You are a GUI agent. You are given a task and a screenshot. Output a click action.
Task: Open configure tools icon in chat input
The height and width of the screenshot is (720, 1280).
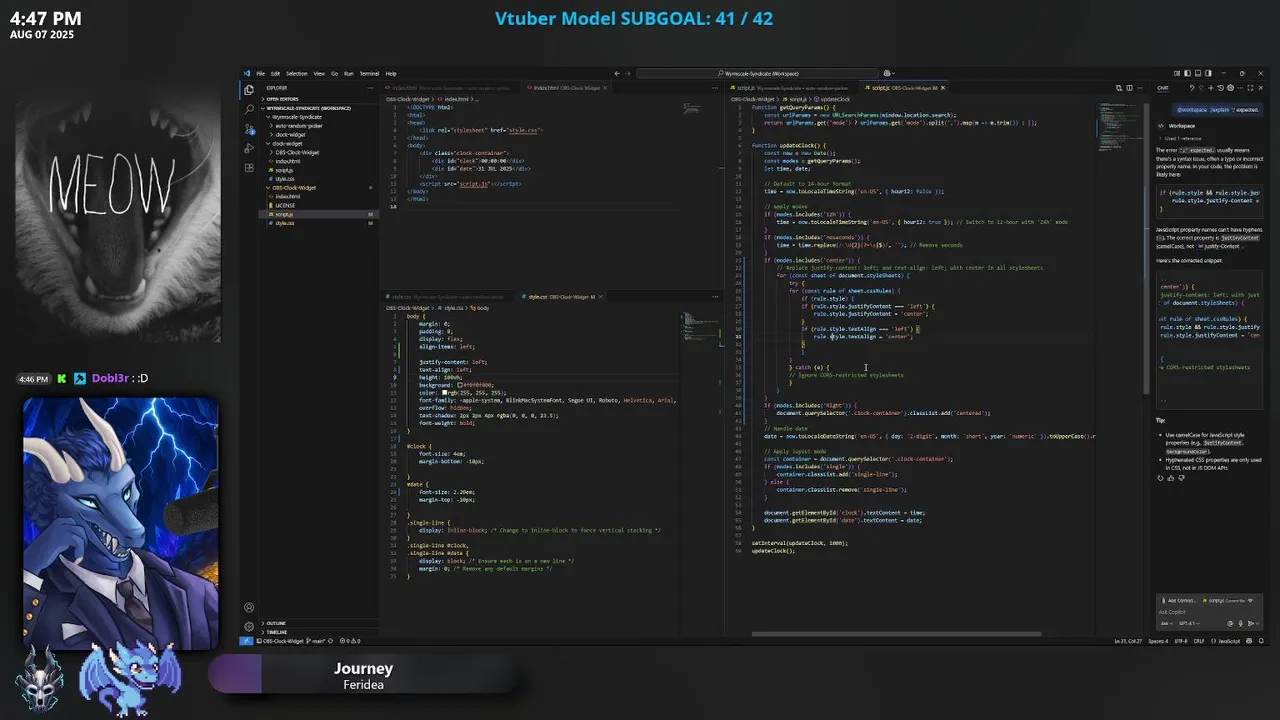(x=1230, y=623)
